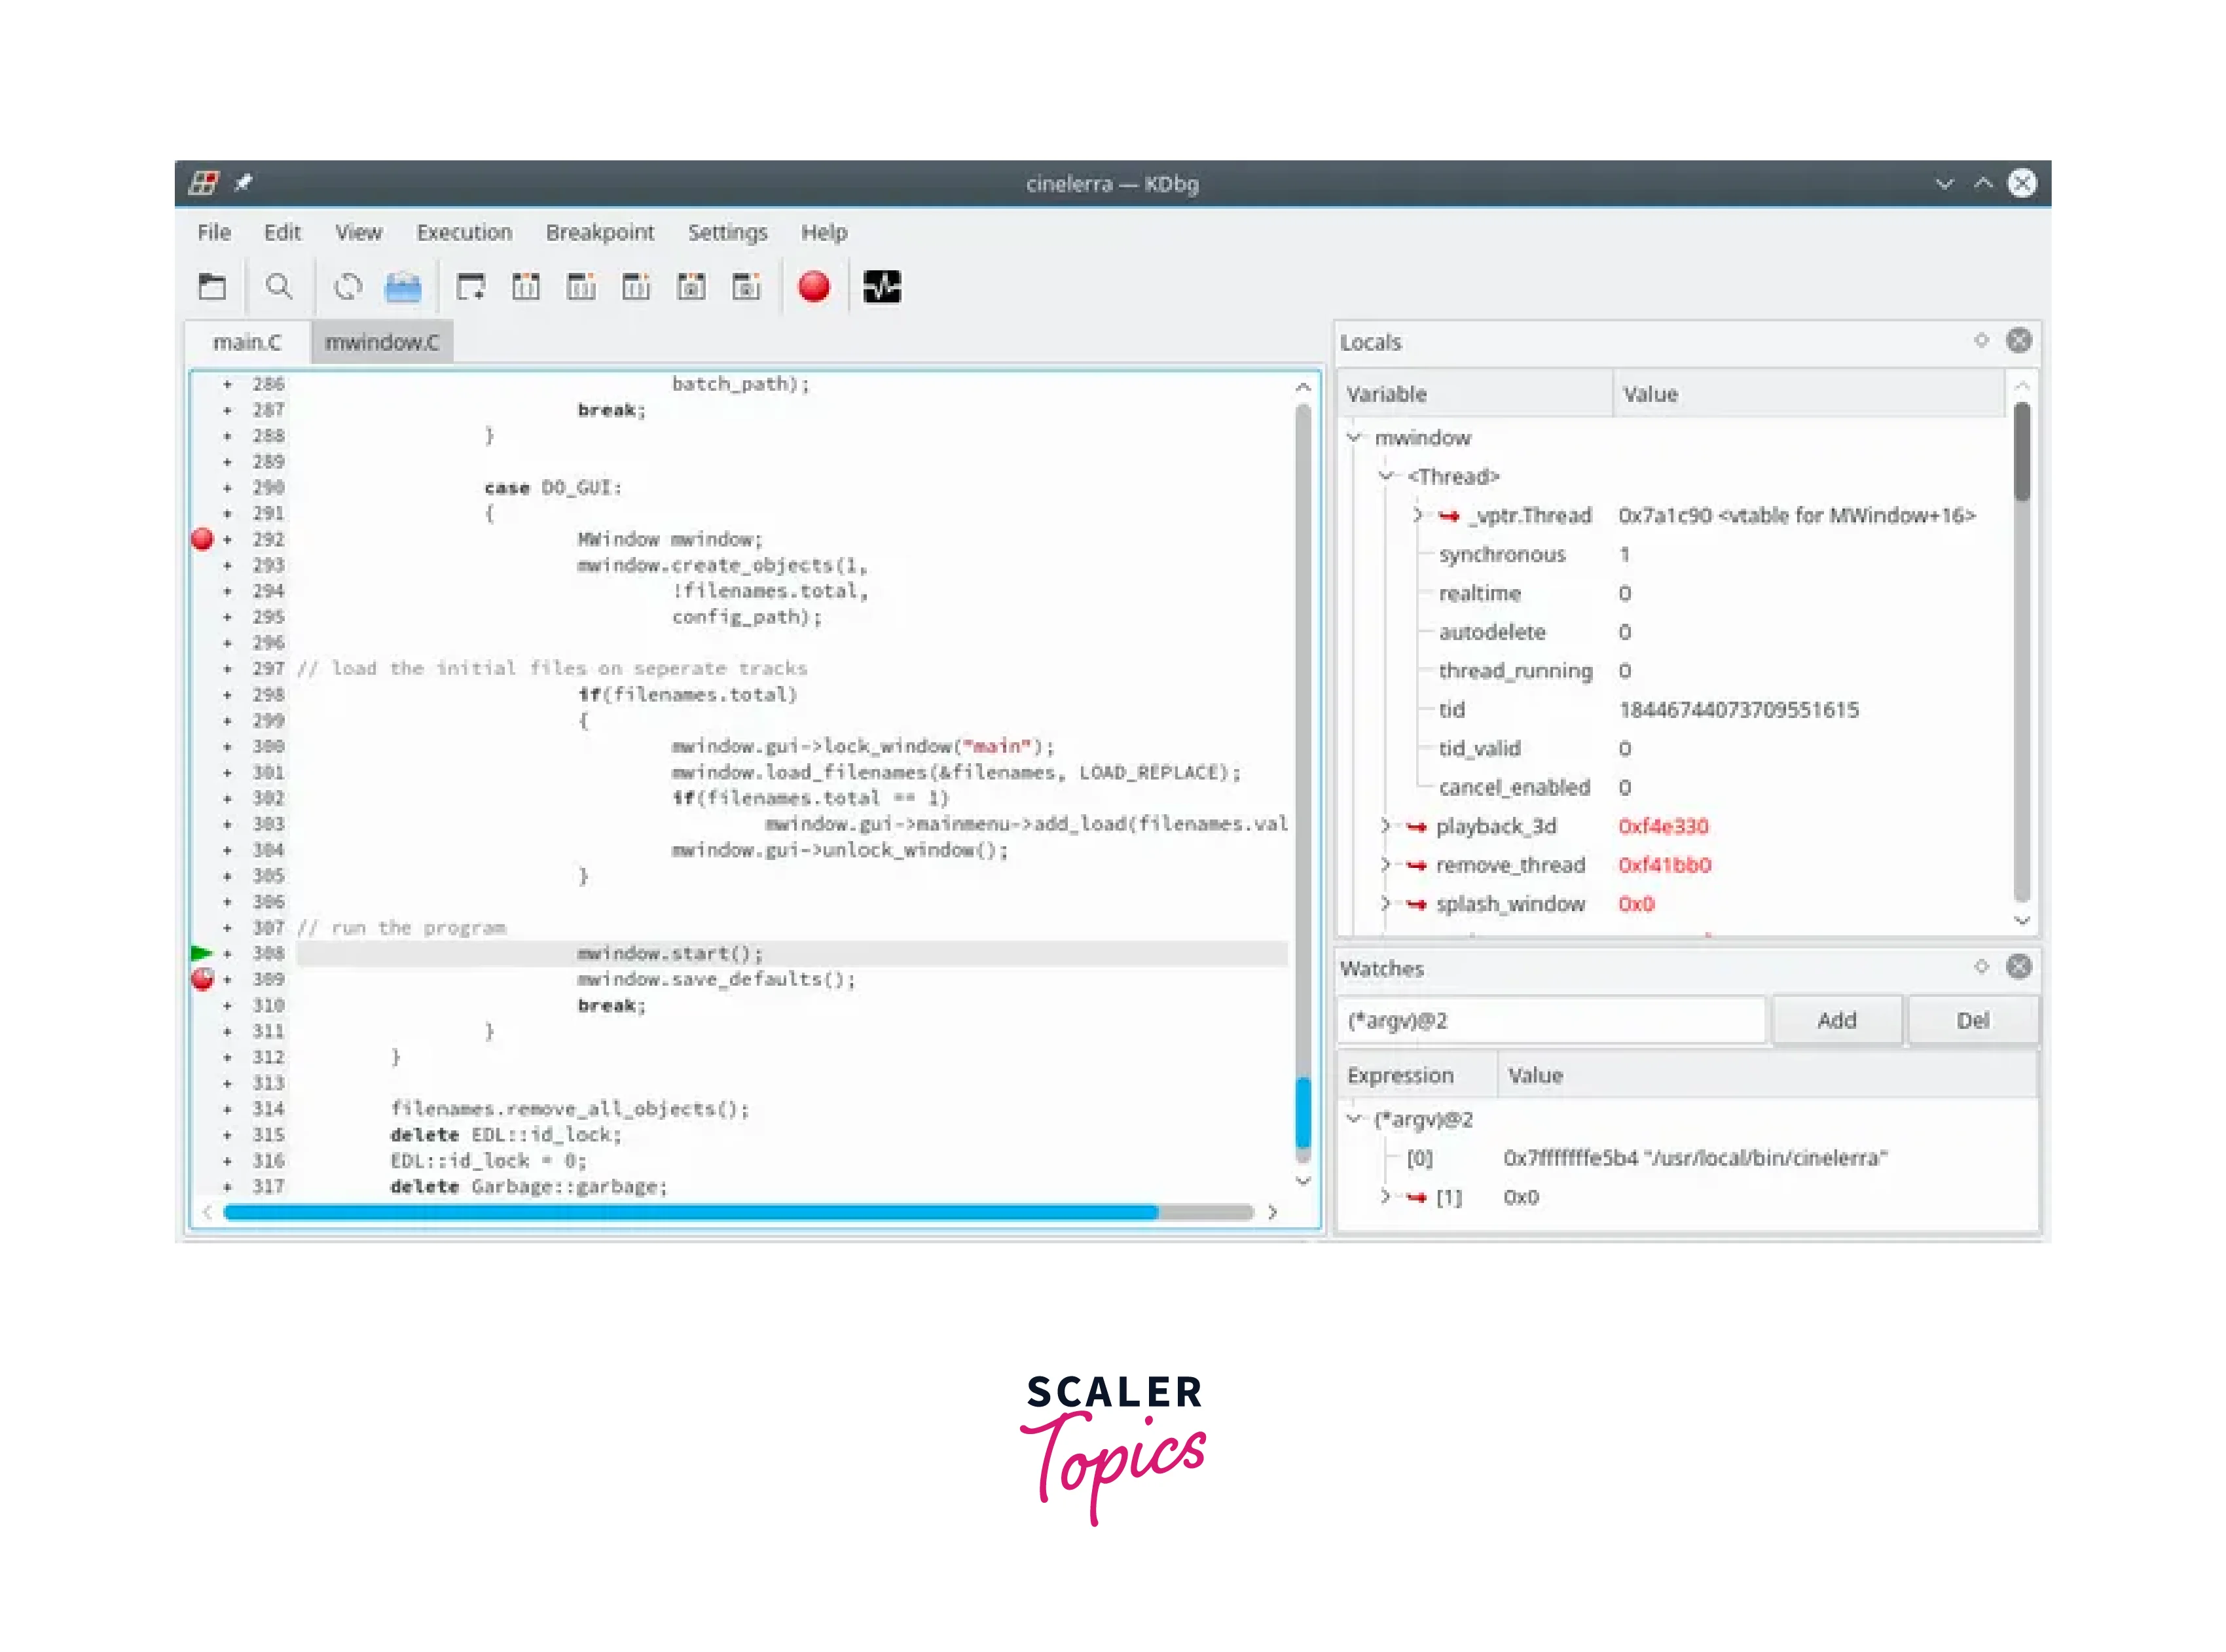Collapse the <Thread> node in Locals
The image size is (2226, 1652).
(x=1386, y=476)
